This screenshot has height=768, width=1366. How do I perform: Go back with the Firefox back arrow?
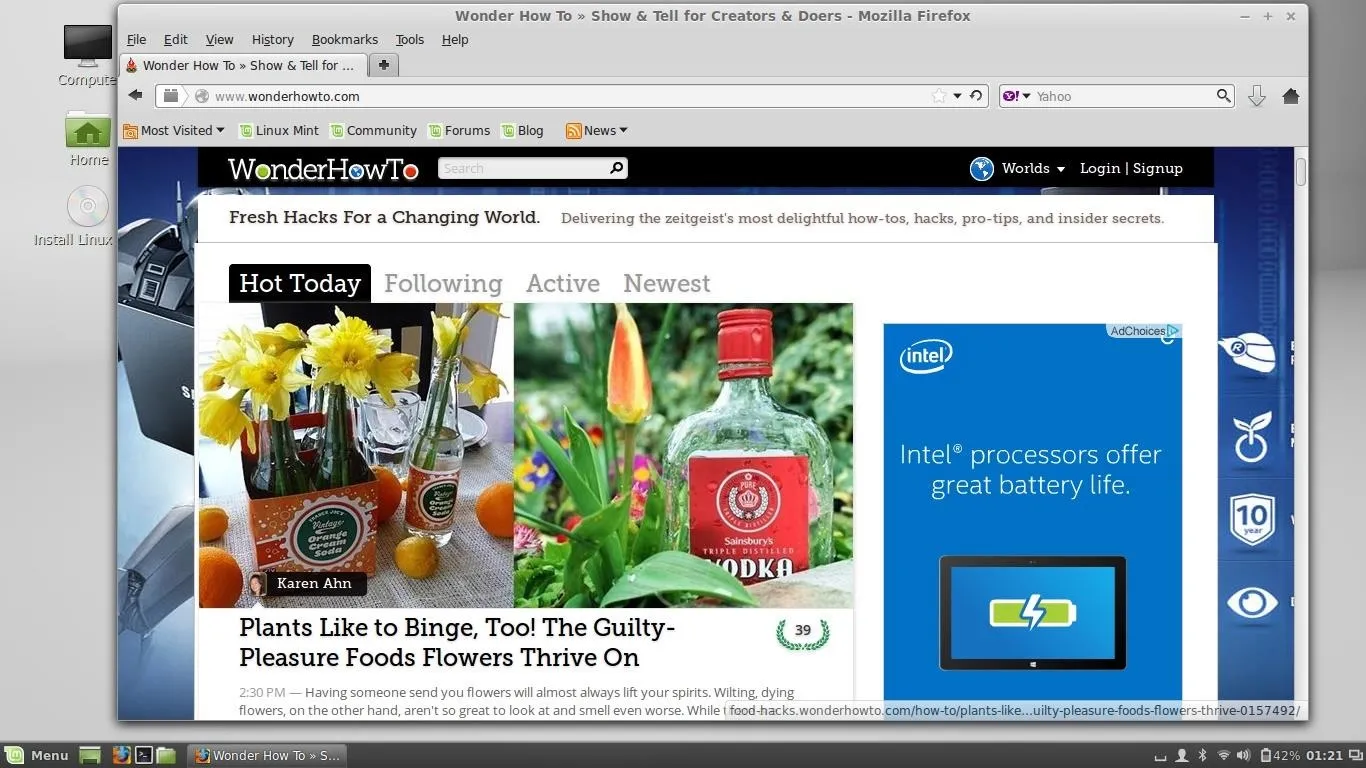[x=135, y=96]
